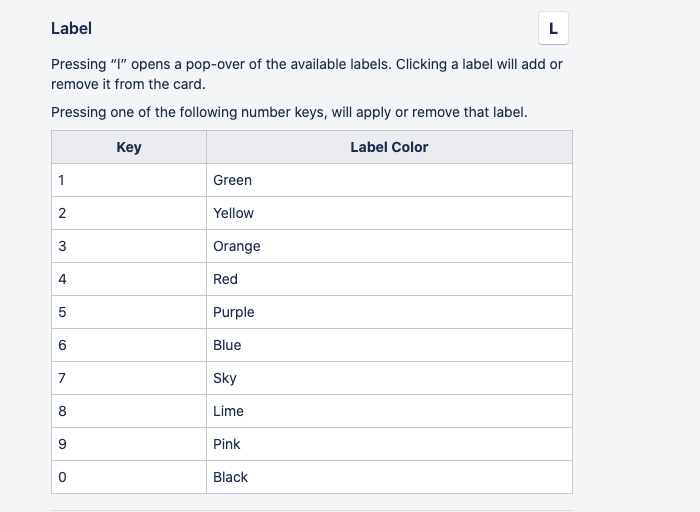Click the Lime label color cell
700x512 pixels.
pyautogui.click(x=228, y=411)
